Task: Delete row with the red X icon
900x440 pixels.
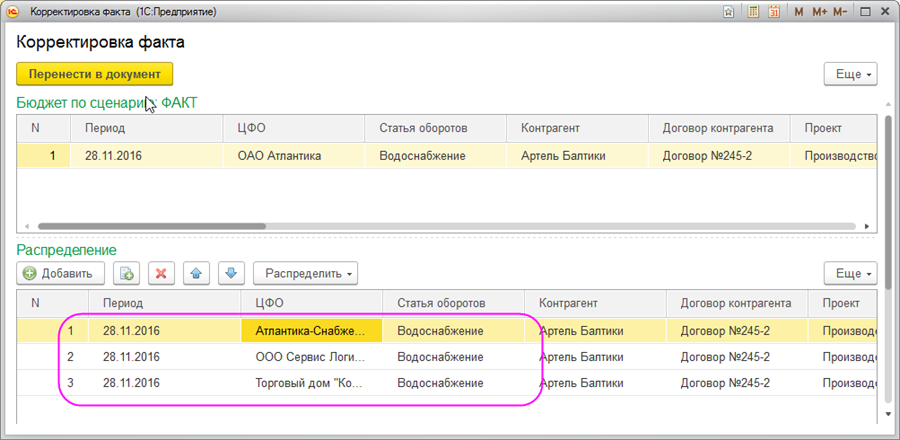Action: tap(162, 273)
